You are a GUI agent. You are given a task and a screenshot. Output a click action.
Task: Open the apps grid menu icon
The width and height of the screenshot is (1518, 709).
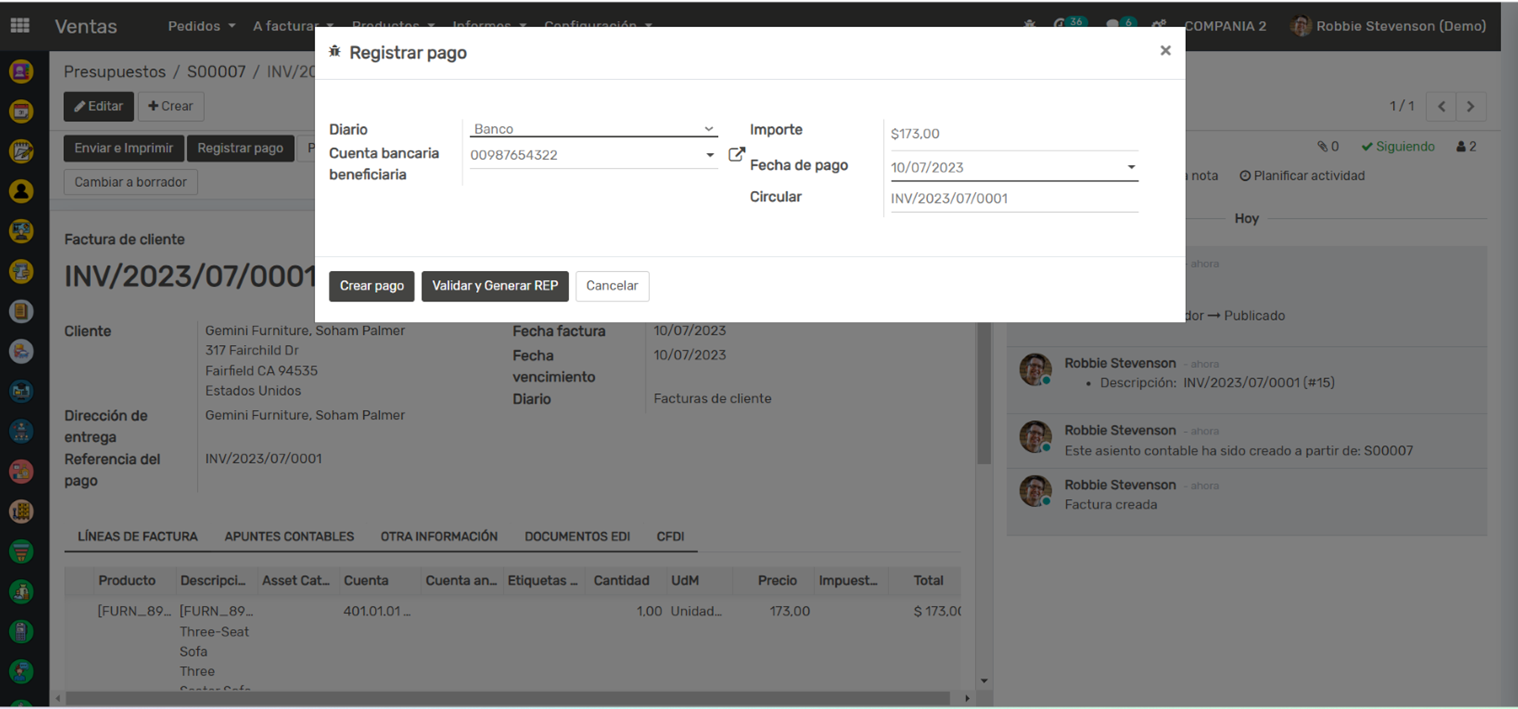20,26
